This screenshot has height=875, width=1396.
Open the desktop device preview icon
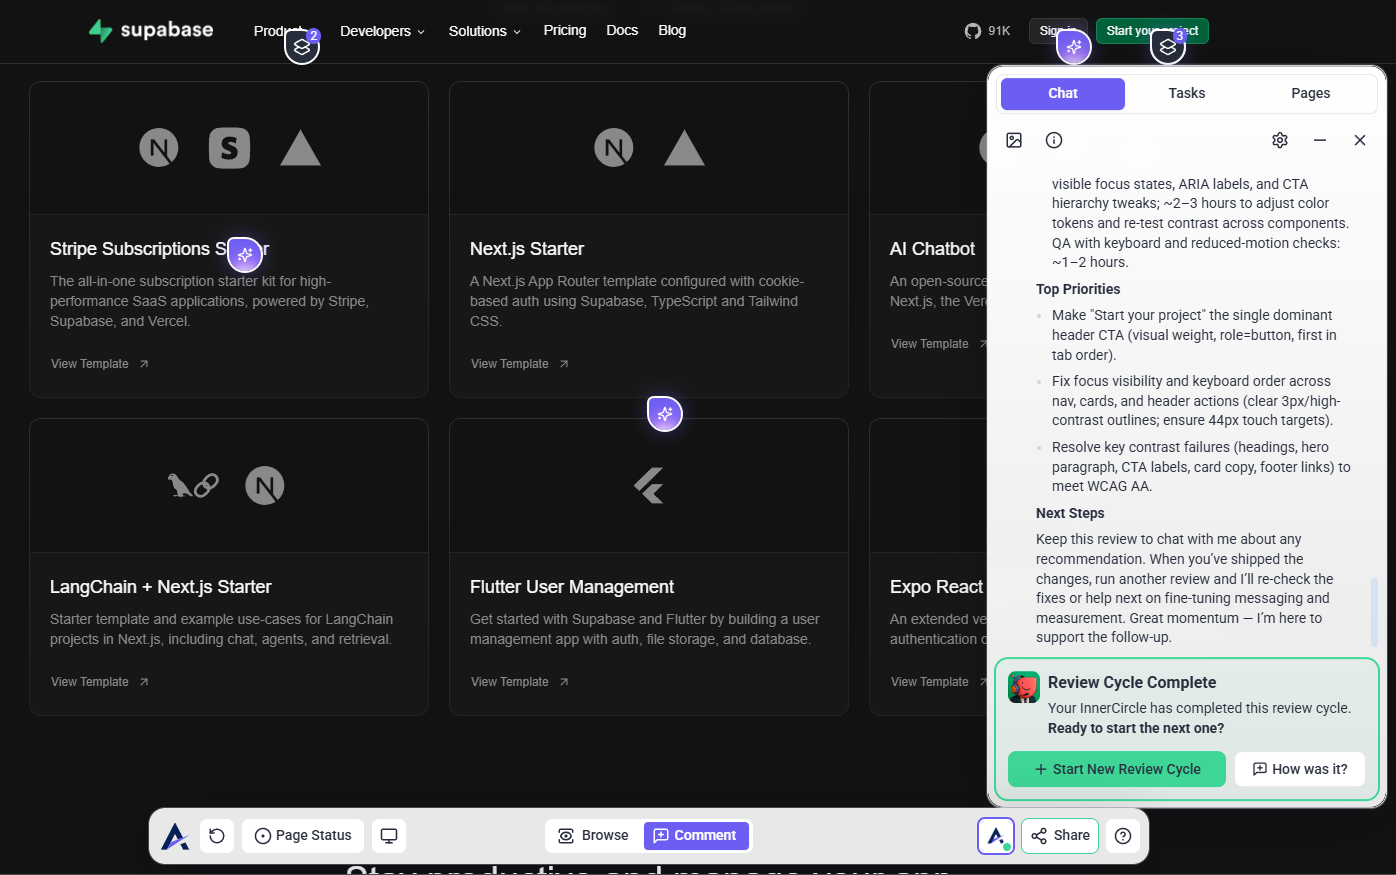point(389,836)
